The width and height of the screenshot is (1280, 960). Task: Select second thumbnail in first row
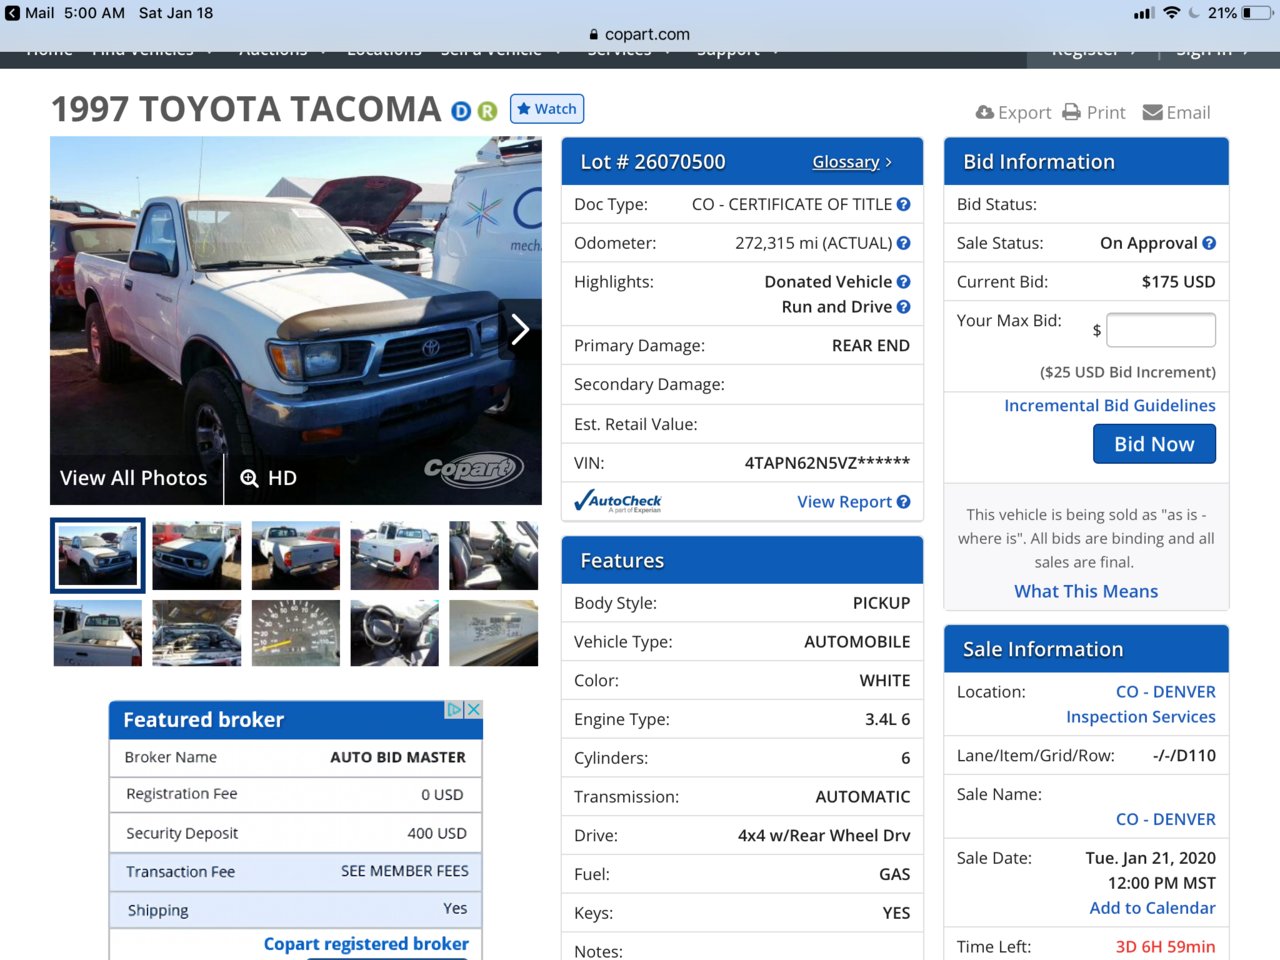point(197,555)
